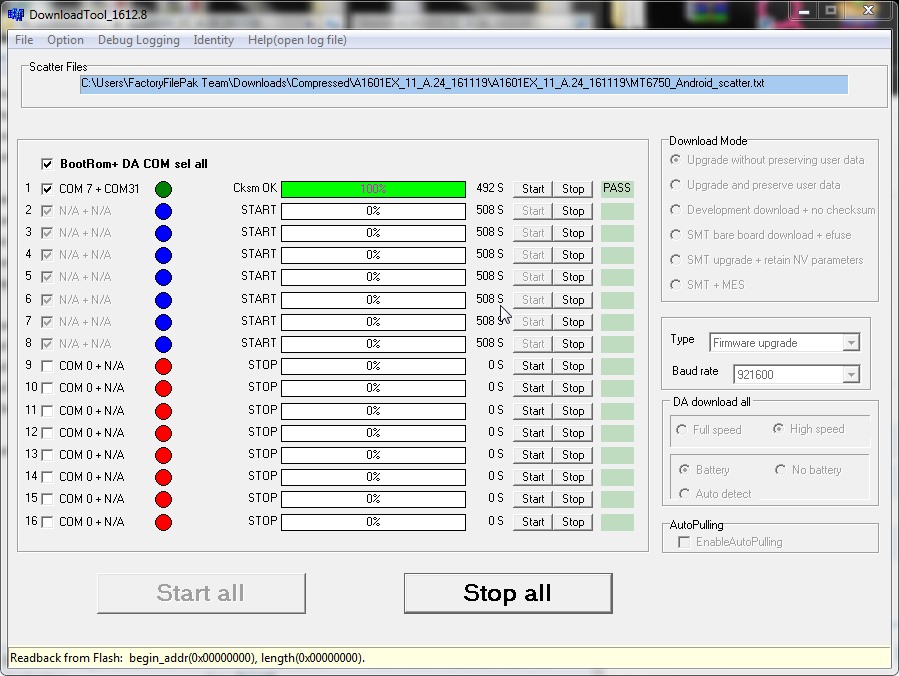Click the Stop all button

(508, 593)
